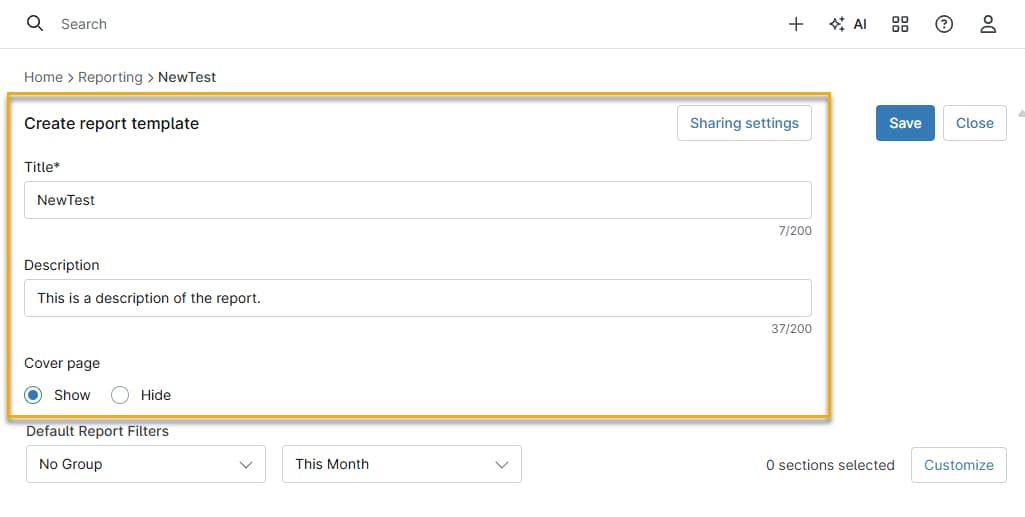Select the Show cover page option
1025x517 pixels.
pos(34,395)
